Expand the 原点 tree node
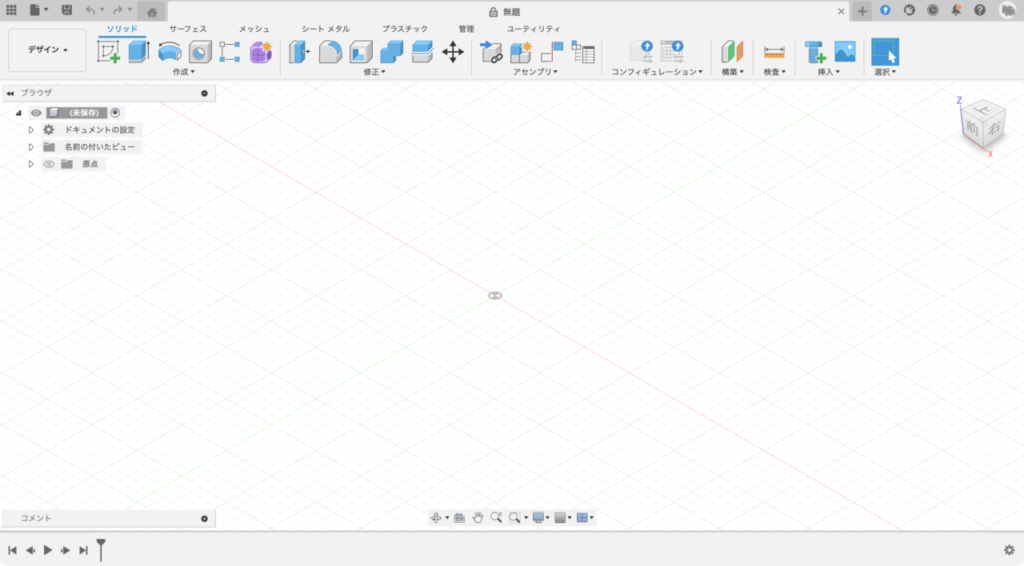This screenshot has height=566, width=1024. pos(31,164)
